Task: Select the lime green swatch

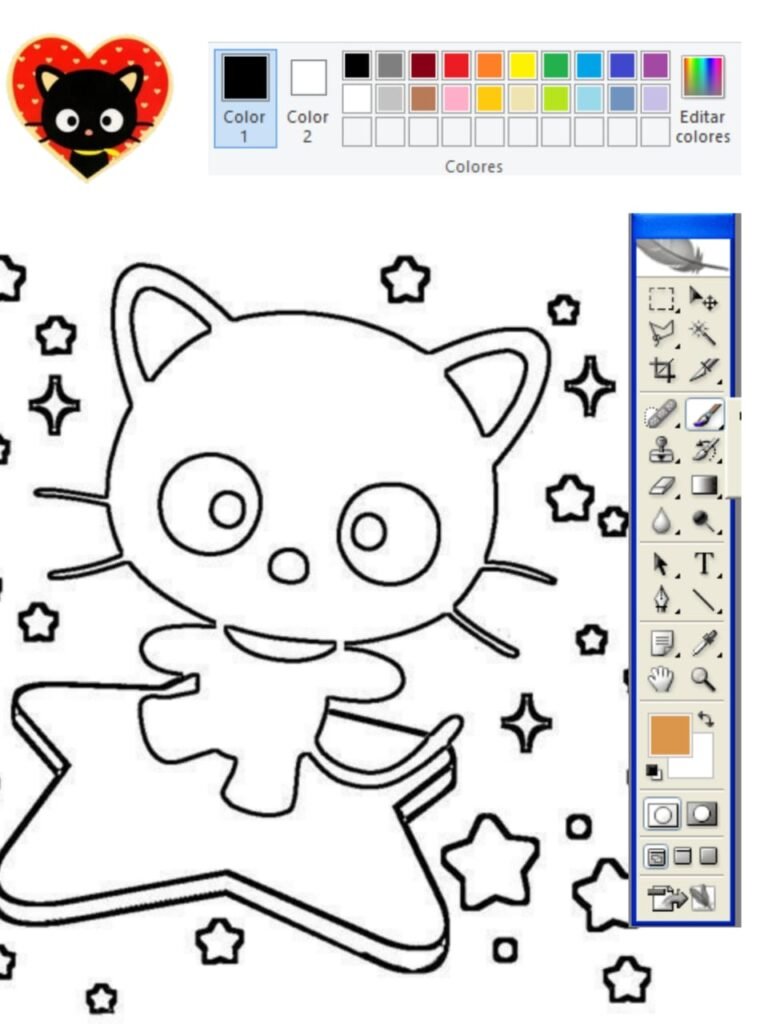Action: coord(556,99)
